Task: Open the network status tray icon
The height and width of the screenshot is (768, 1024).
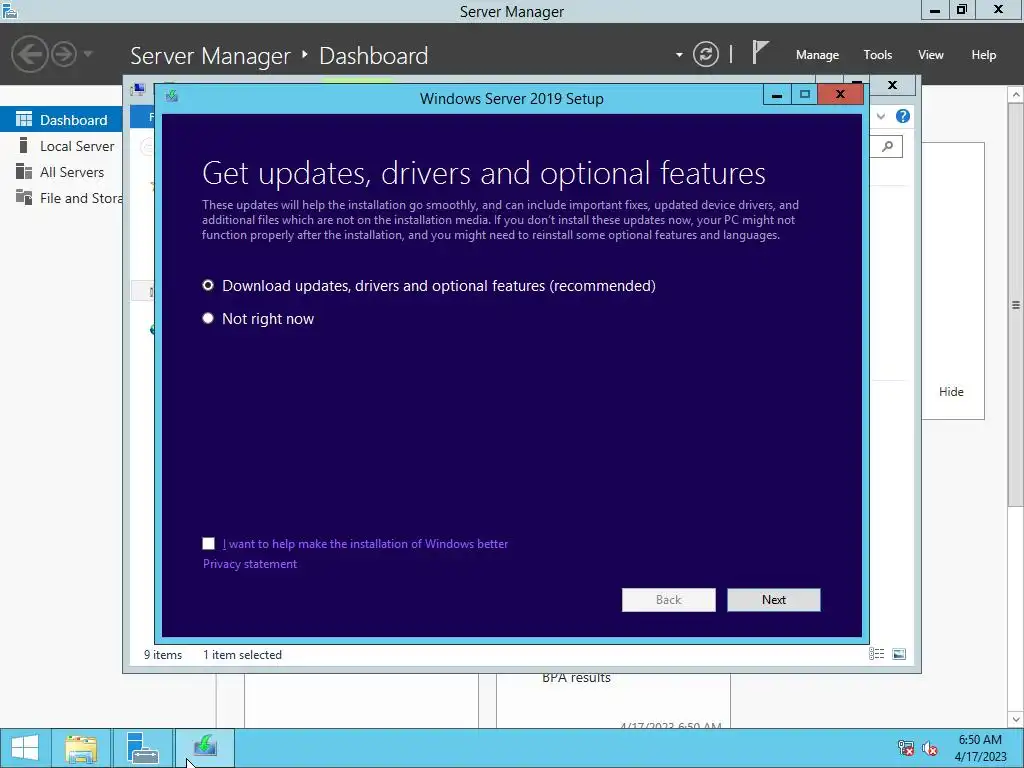Action: click(x=906, y=748)
